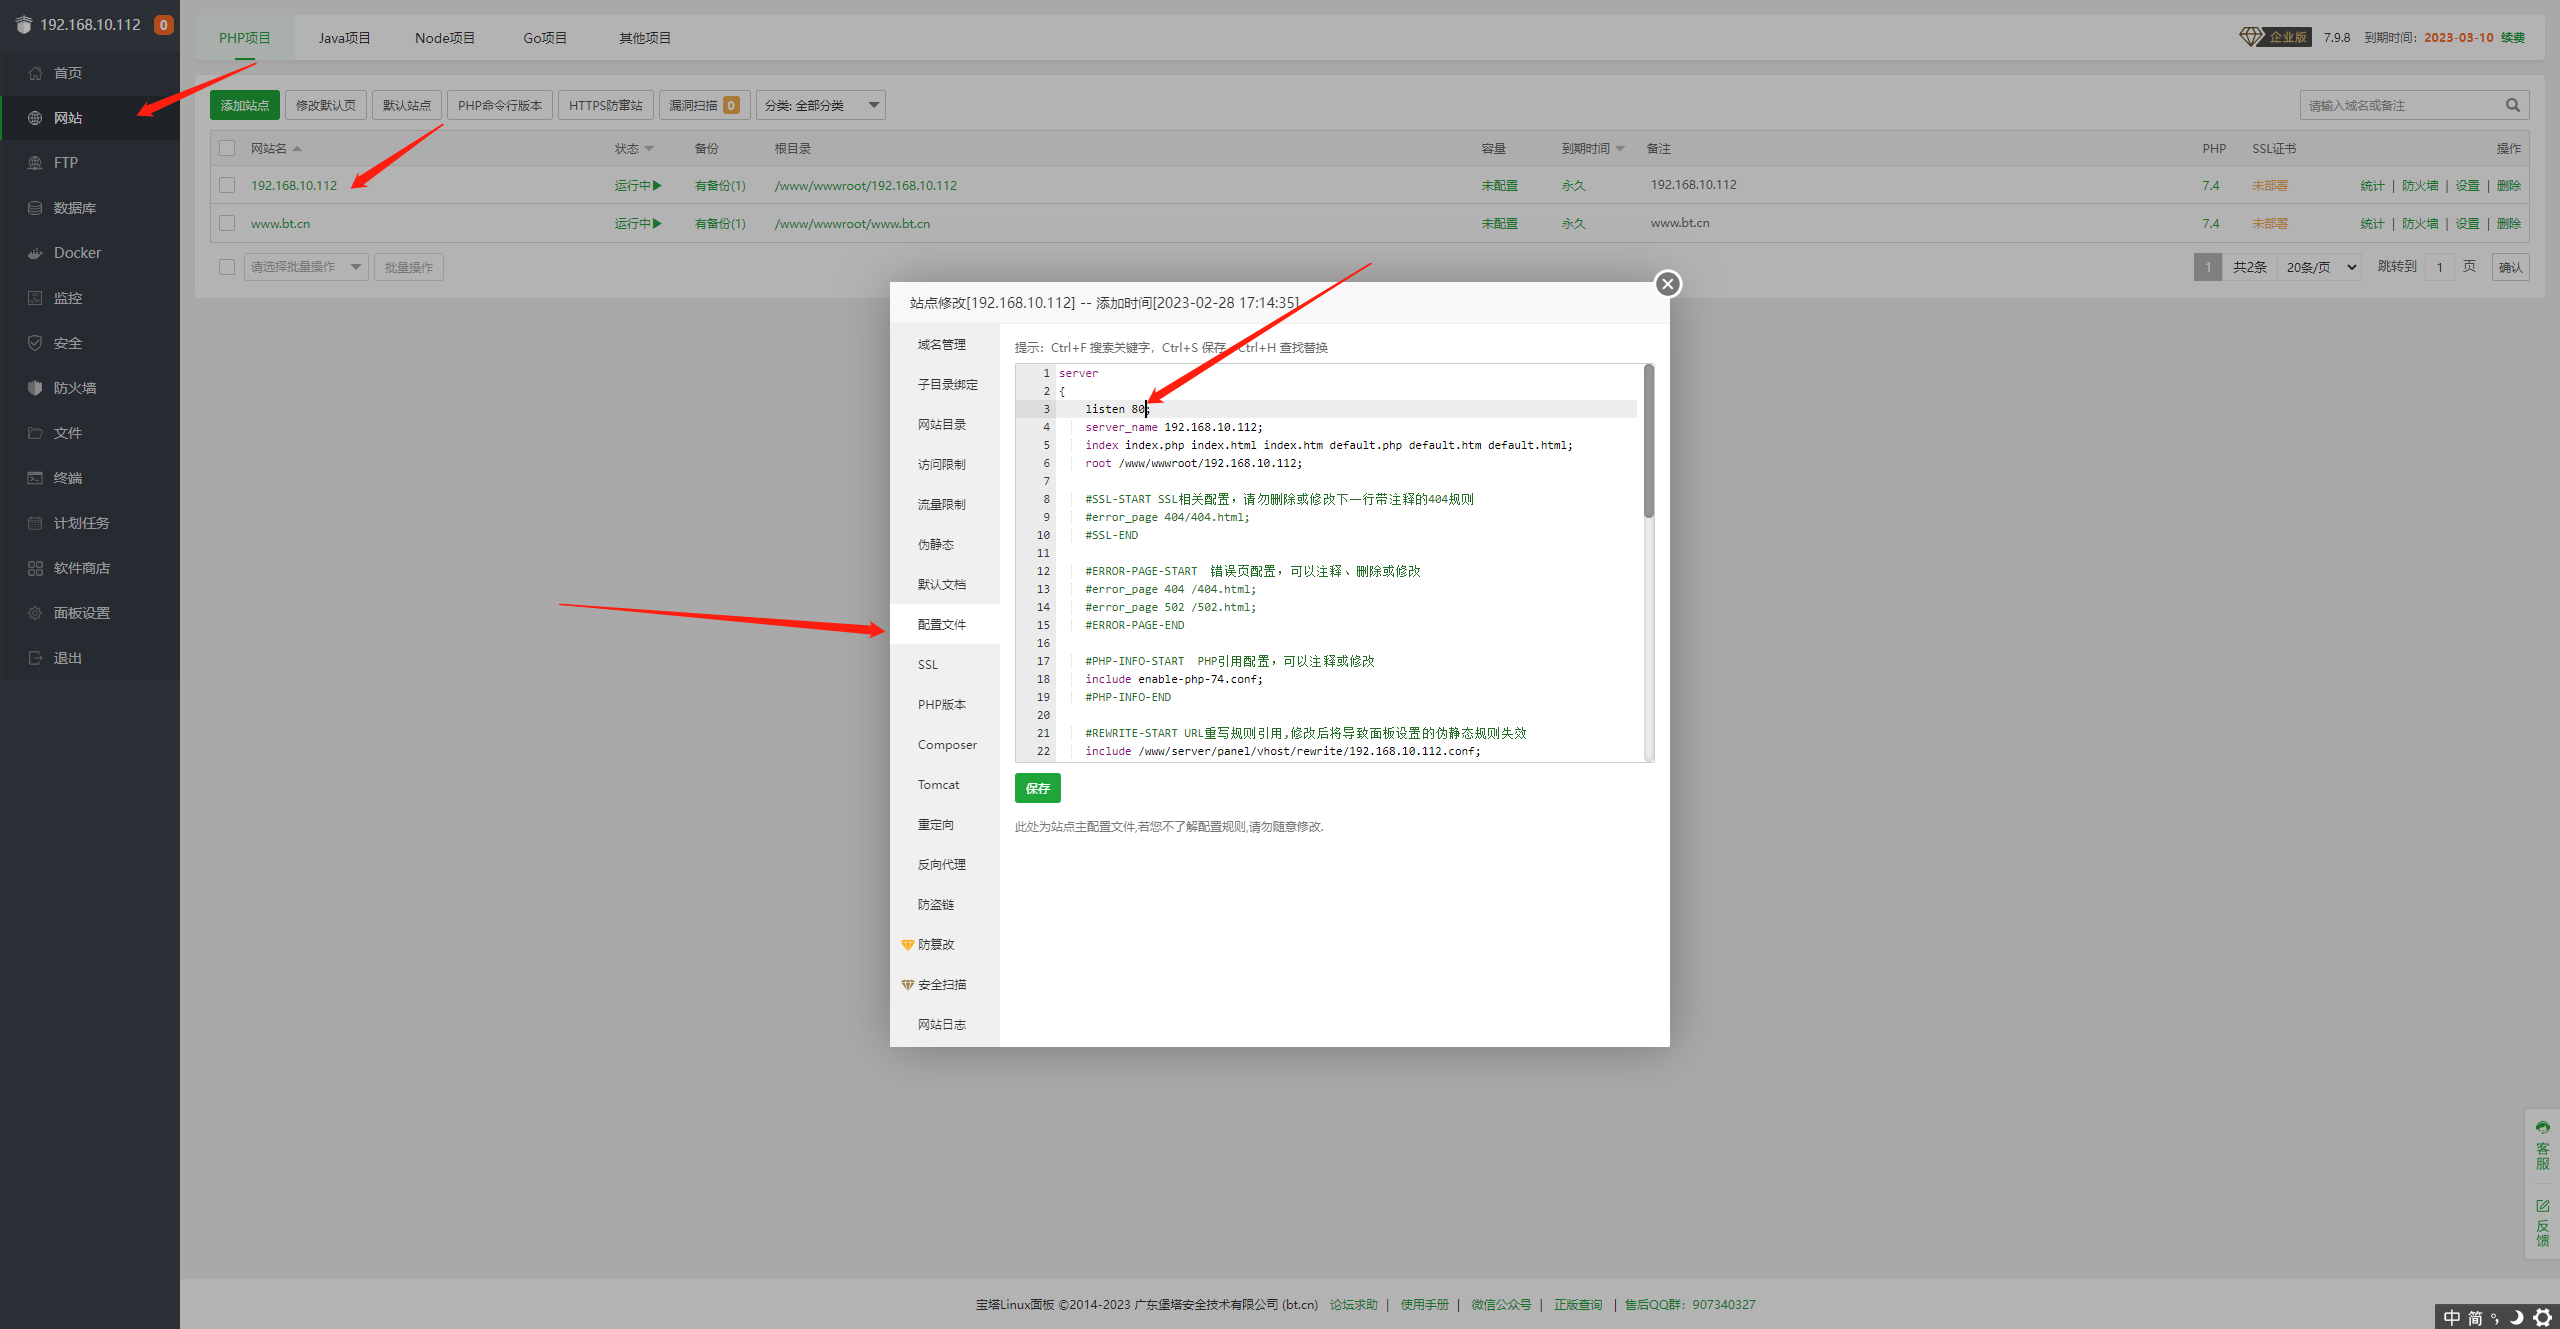The image size is (2560, 1329).
Task: Click the panel logo icon at top-left
Action: click(24, 24)
